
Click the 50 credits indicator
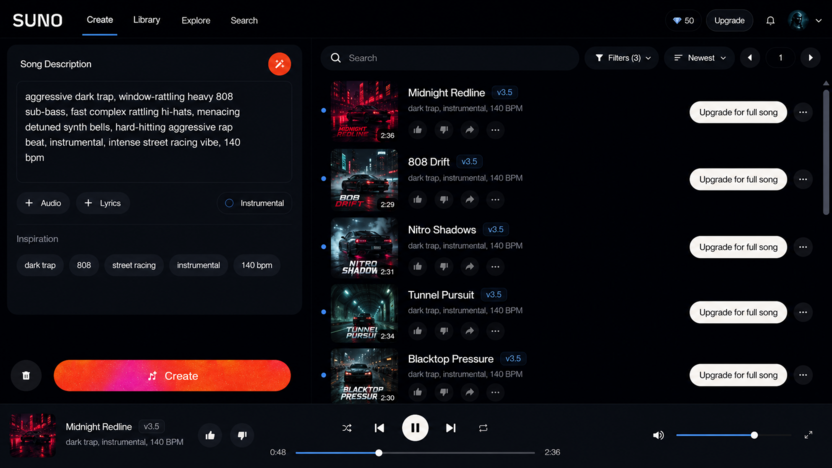coord(683,21)
